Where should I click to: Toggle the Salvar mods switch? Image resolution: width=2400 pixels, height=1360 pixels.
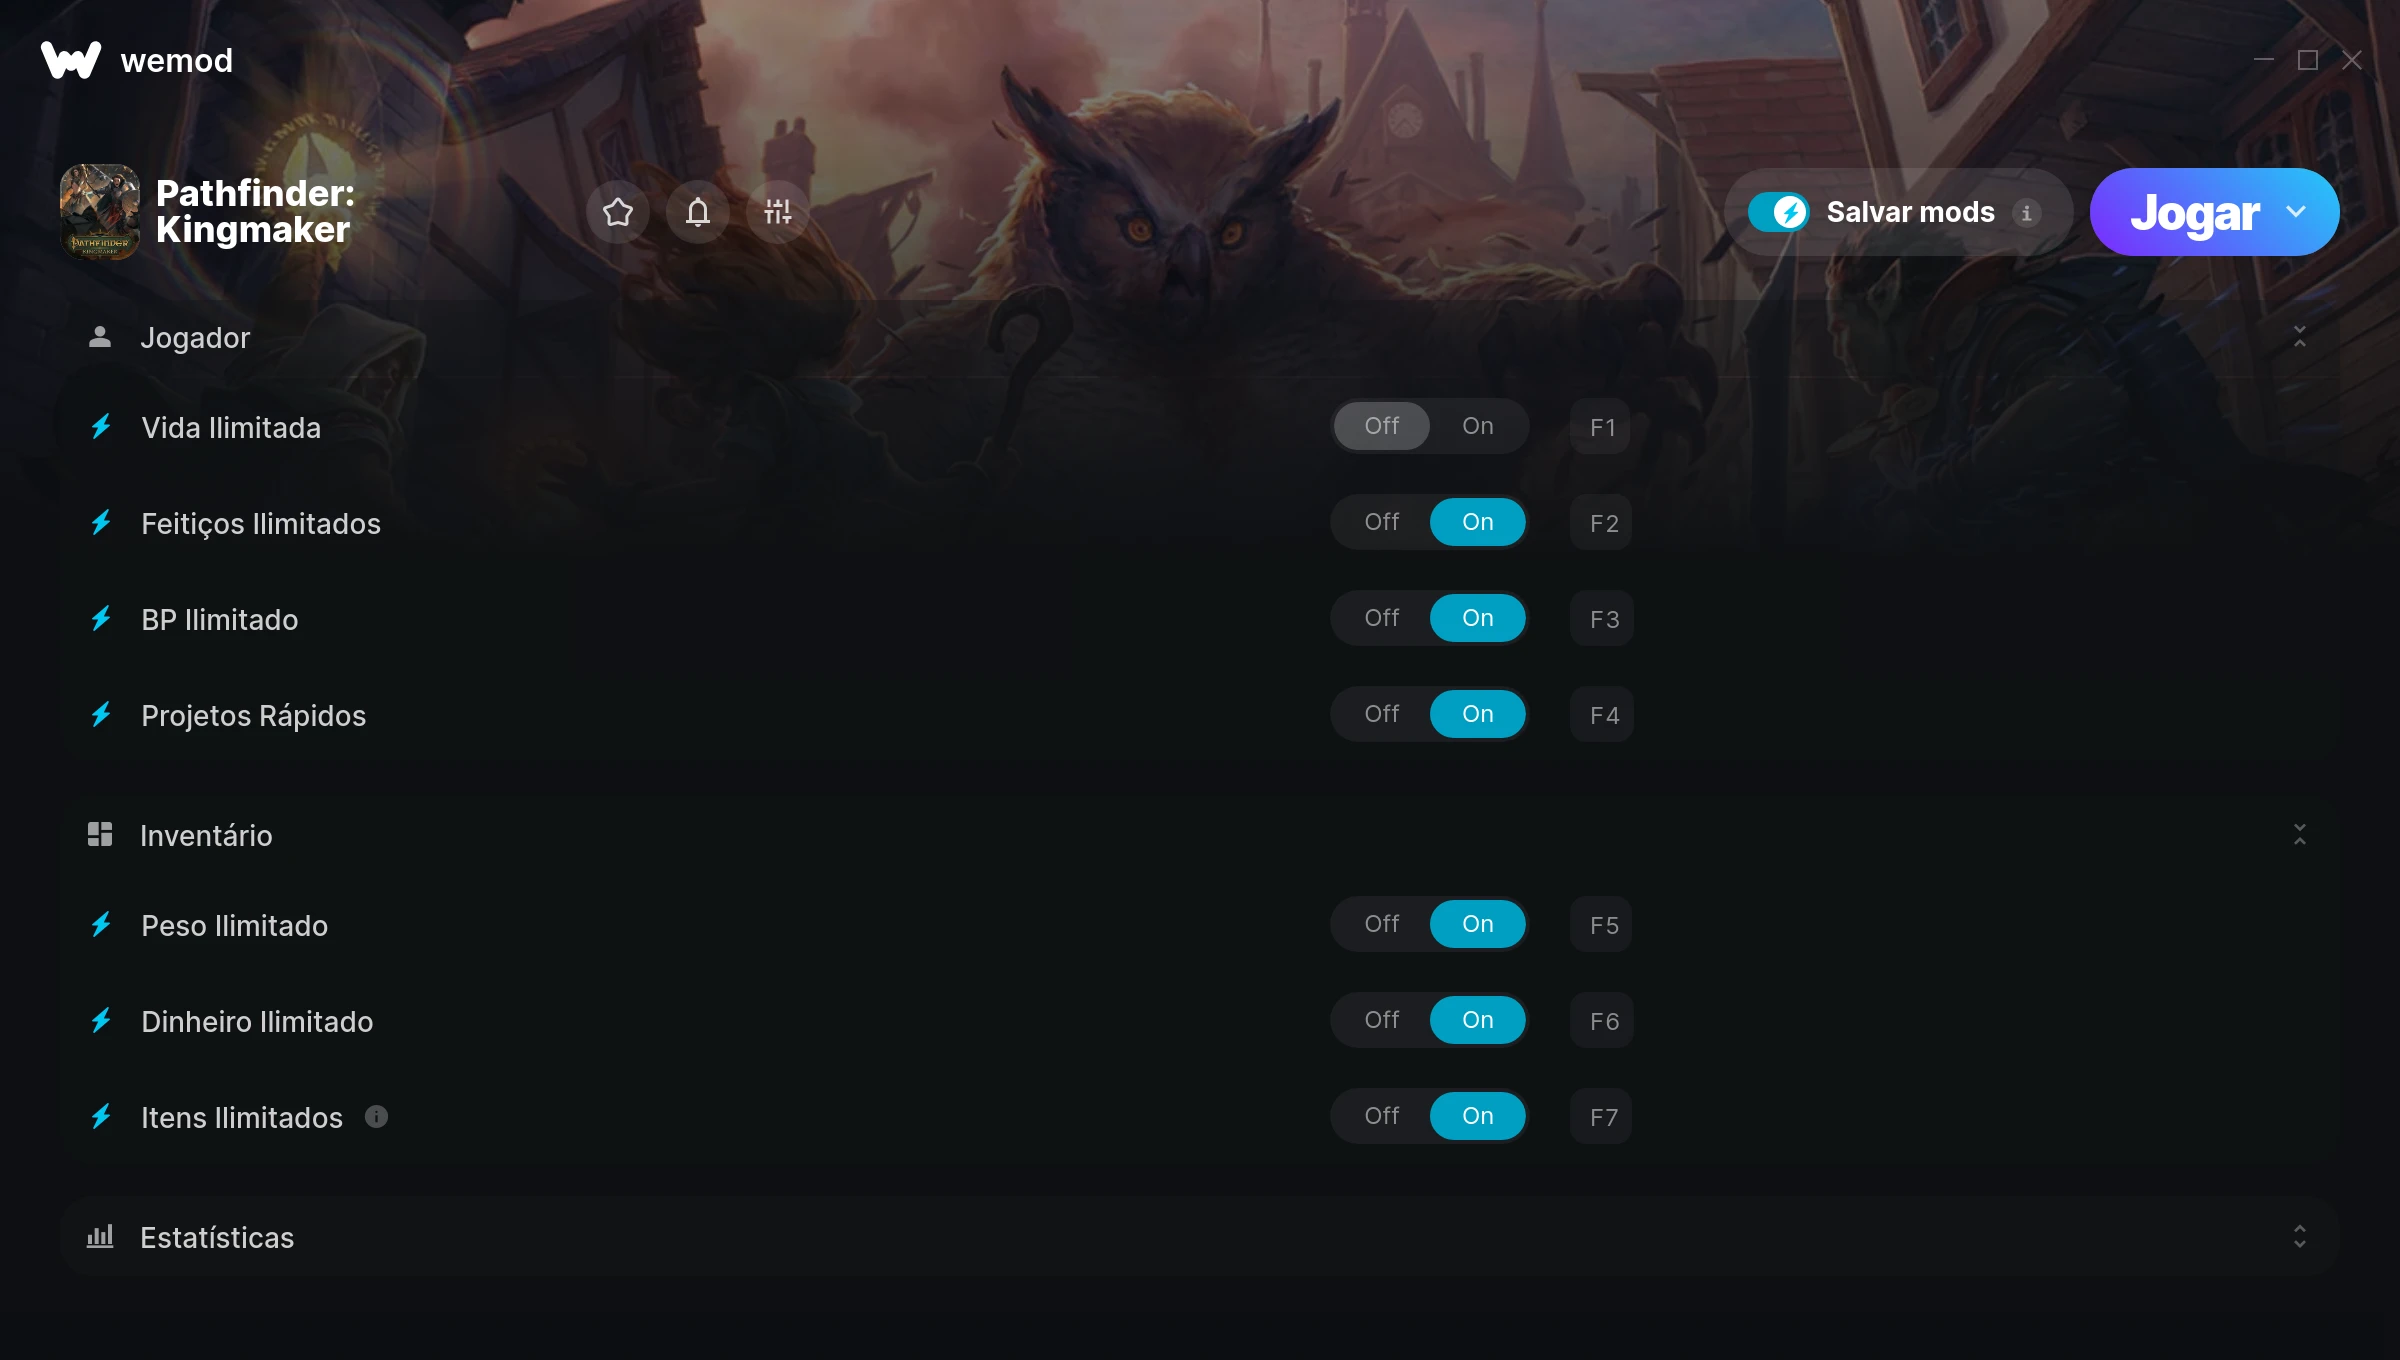pos(1778,212)
